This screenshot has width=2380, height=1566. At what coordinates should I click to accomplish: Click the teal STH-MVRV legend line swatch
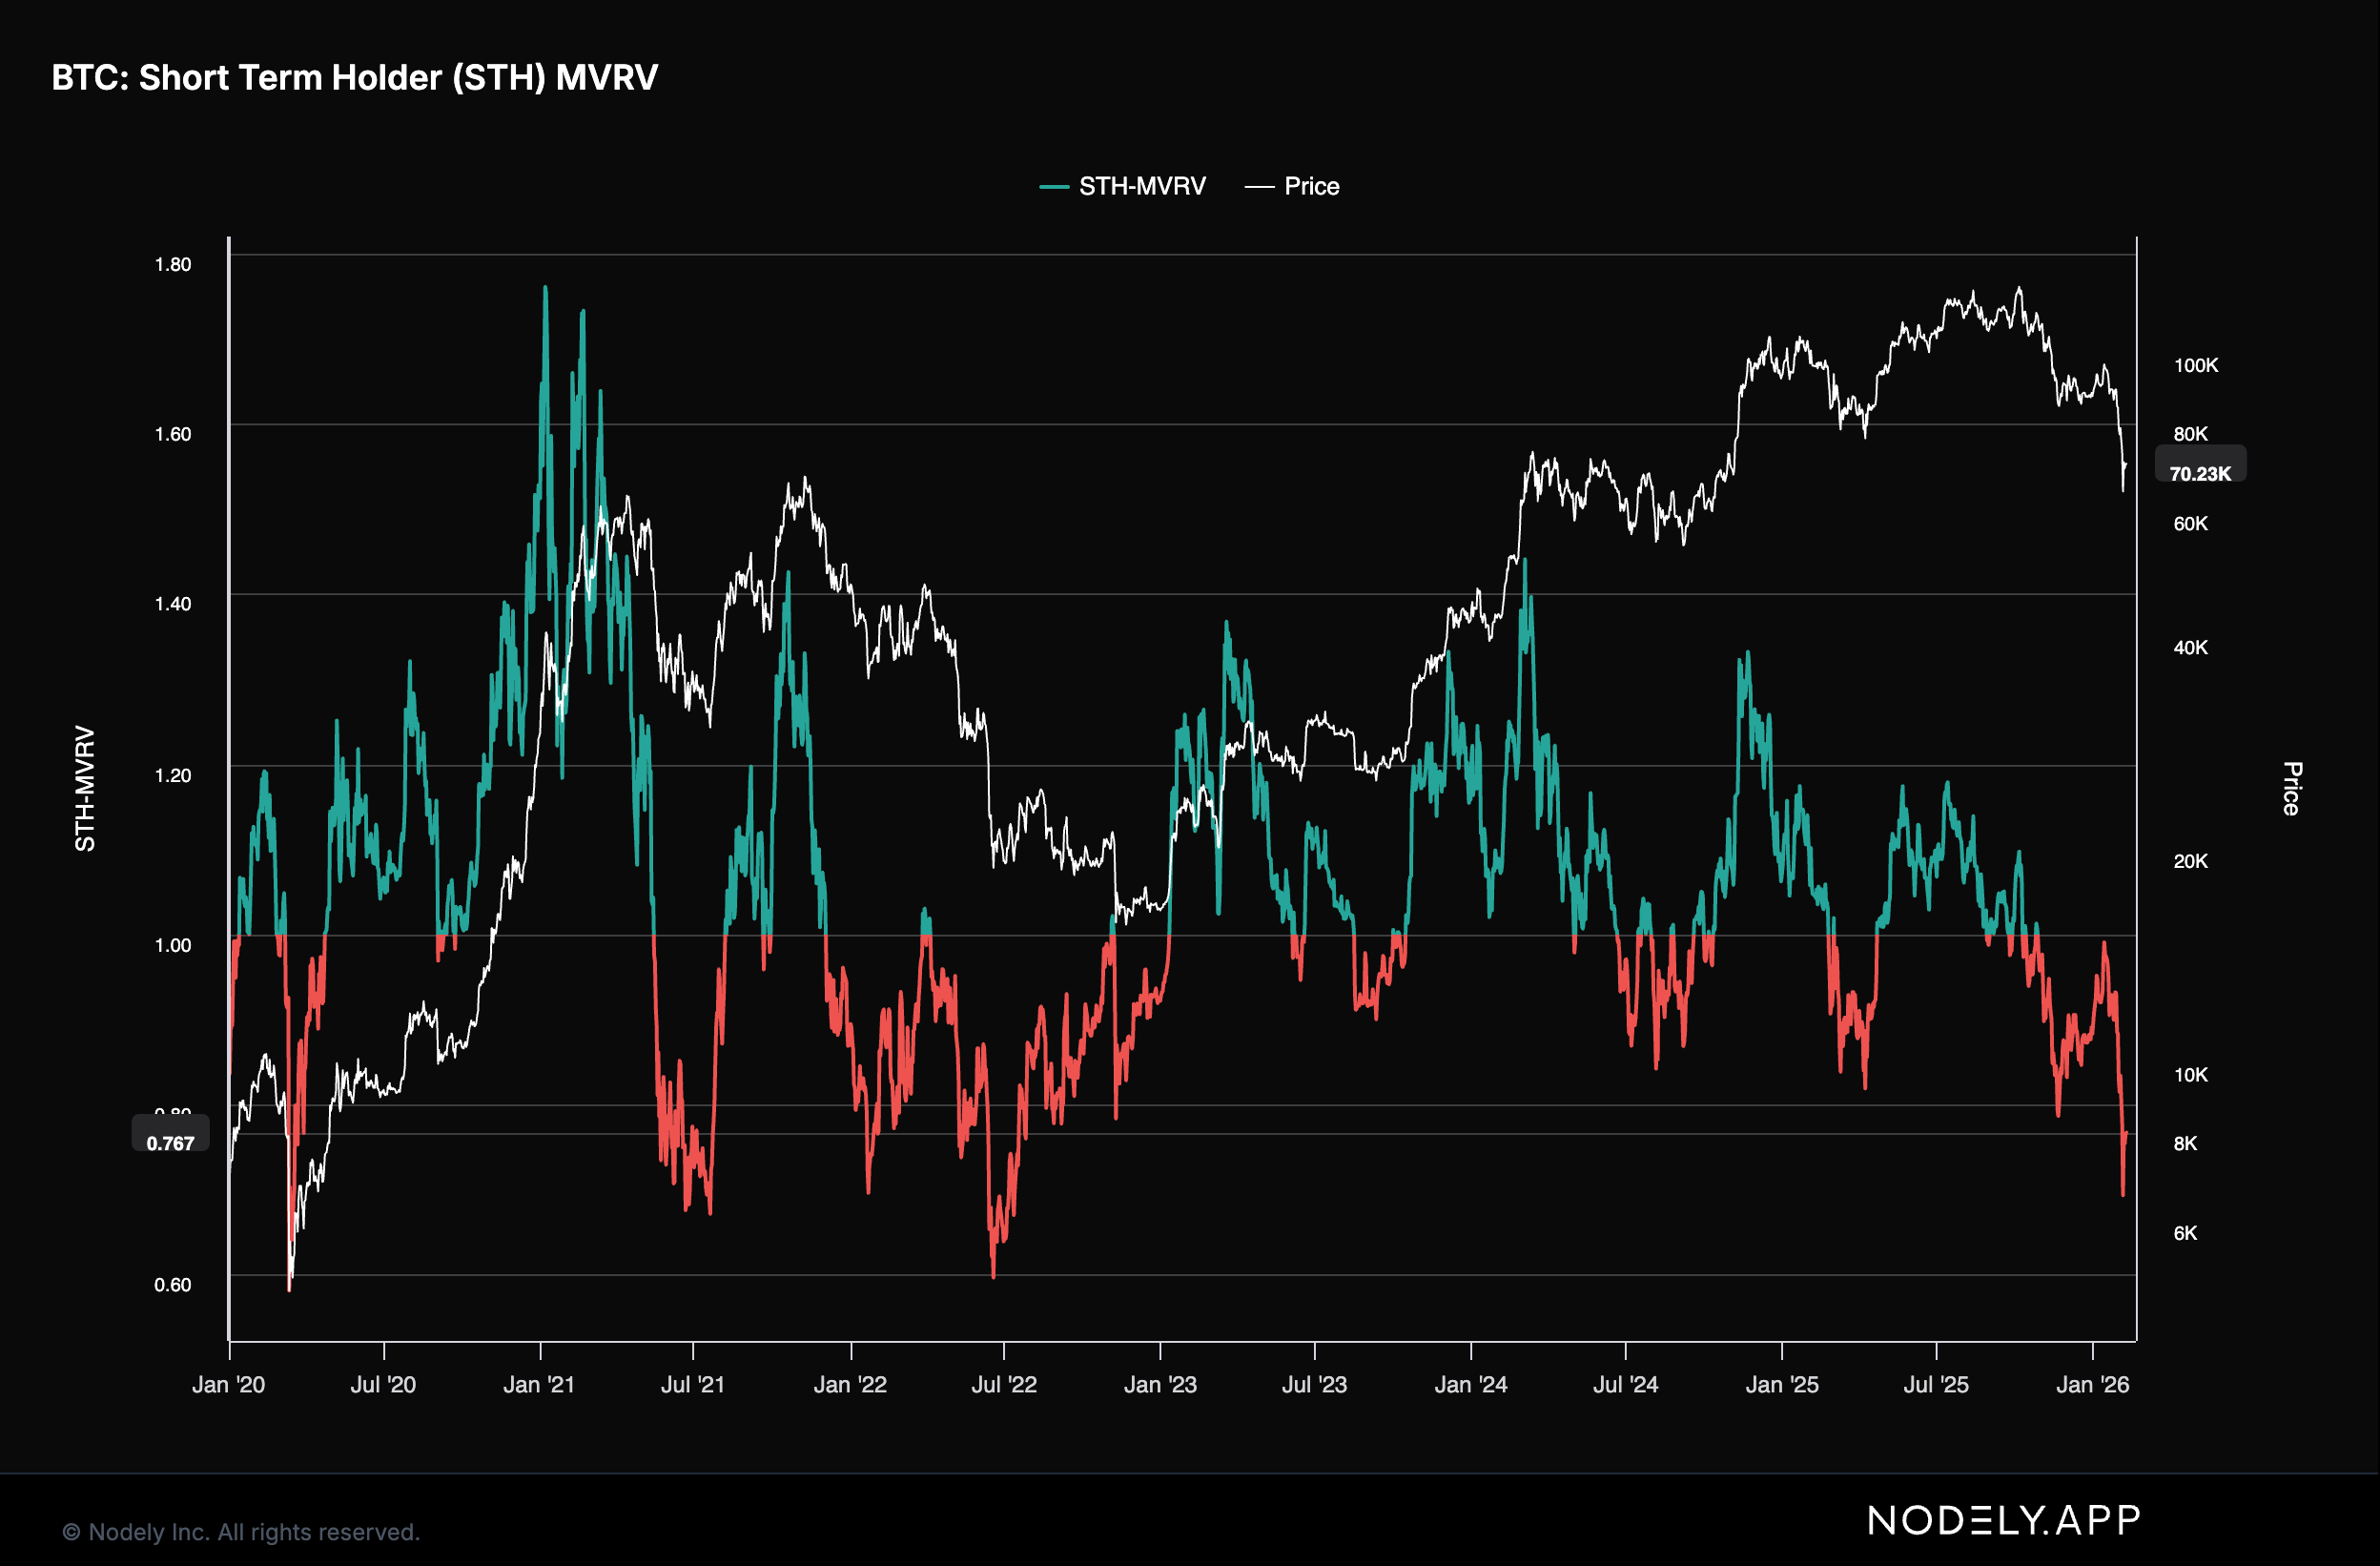[x=1054, y=187]
